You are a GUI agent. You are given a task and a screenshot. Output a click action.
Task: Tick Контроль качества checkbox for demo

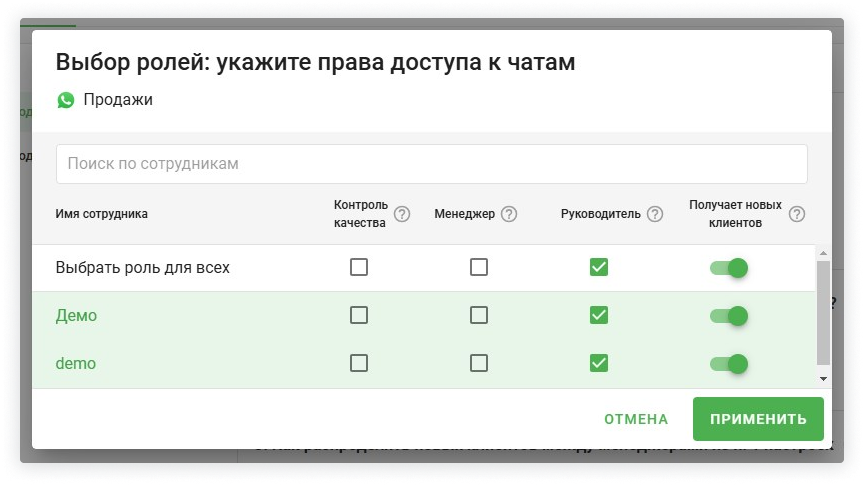pyautogui.click(x=359, y=363)
